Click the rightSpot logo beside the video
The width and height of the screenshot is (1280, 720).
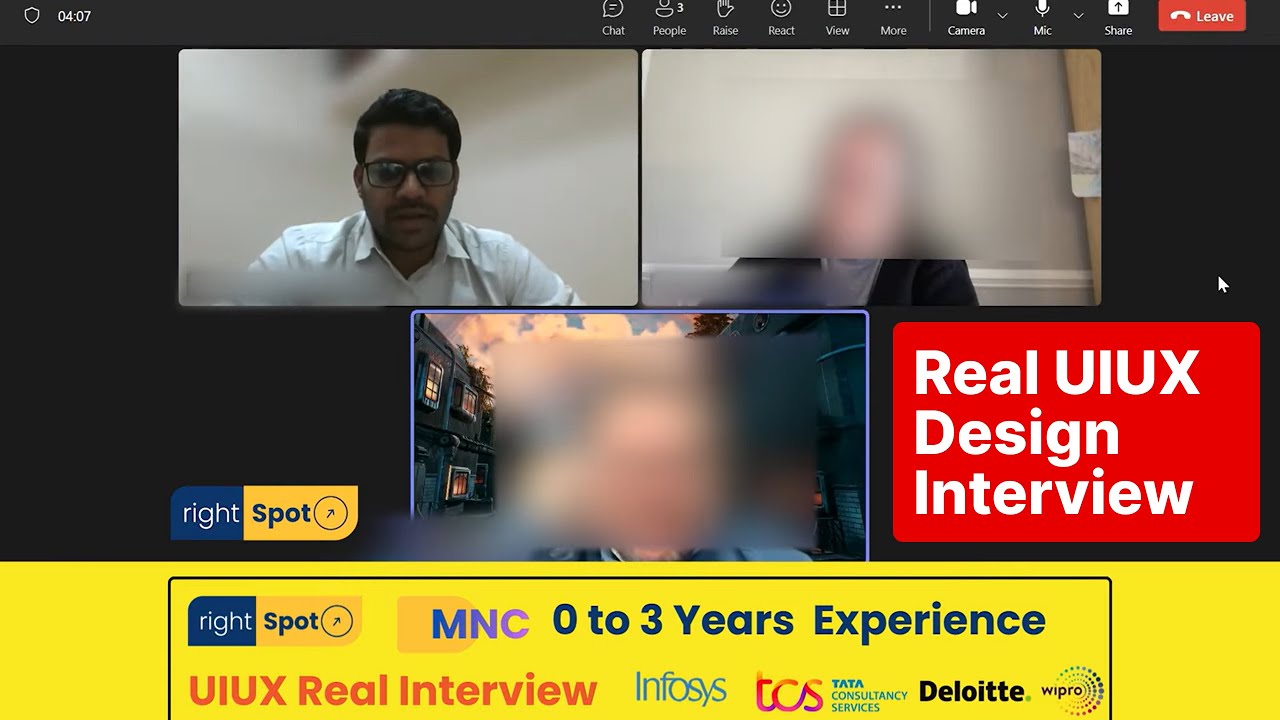tap(264, 513)
